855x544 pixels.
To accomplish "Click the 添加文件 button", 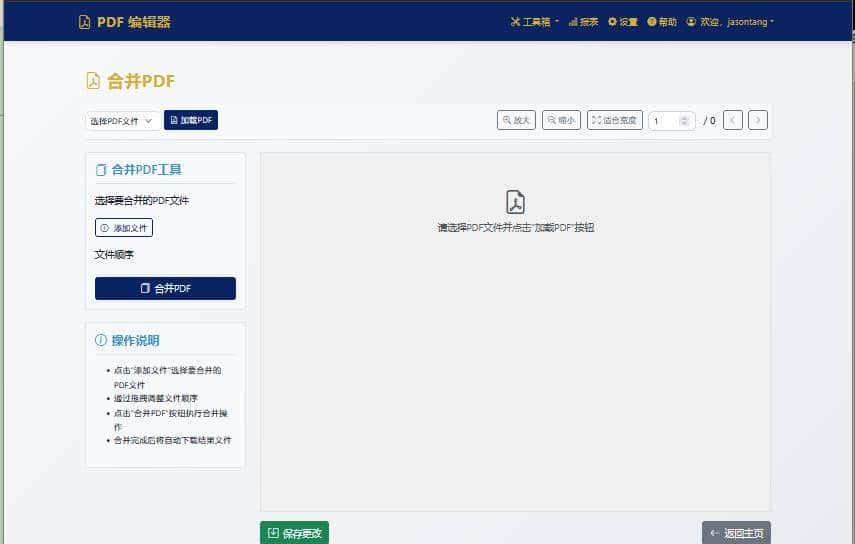I will click(x=124, y=228).
